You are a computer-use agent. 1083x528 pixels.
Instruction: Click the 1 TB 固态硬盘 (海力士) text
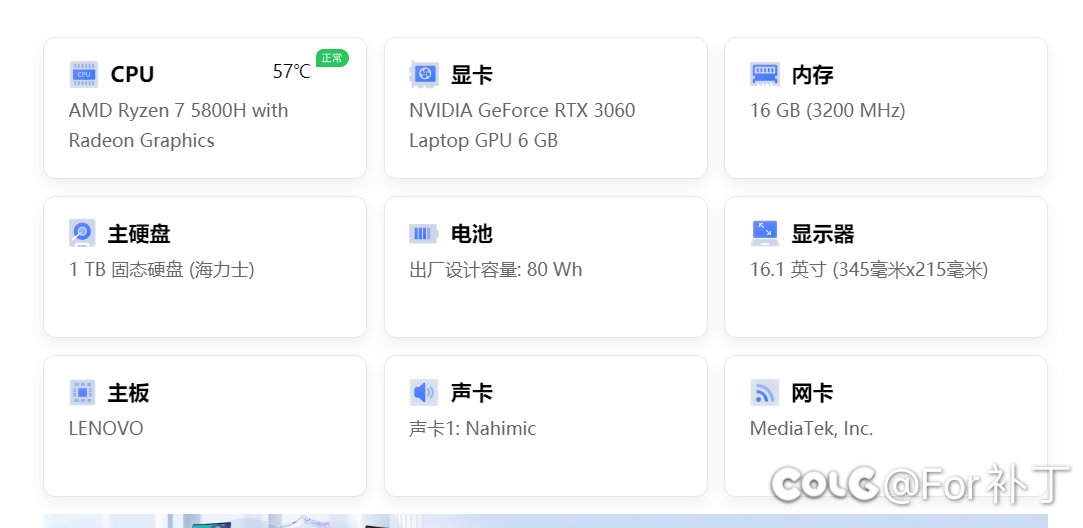(x=162, y=269)
